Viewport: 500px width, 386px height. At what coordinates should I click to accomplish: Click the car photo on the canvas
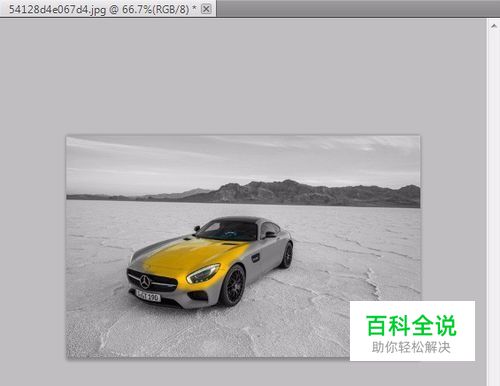click(x=243, y=247)
